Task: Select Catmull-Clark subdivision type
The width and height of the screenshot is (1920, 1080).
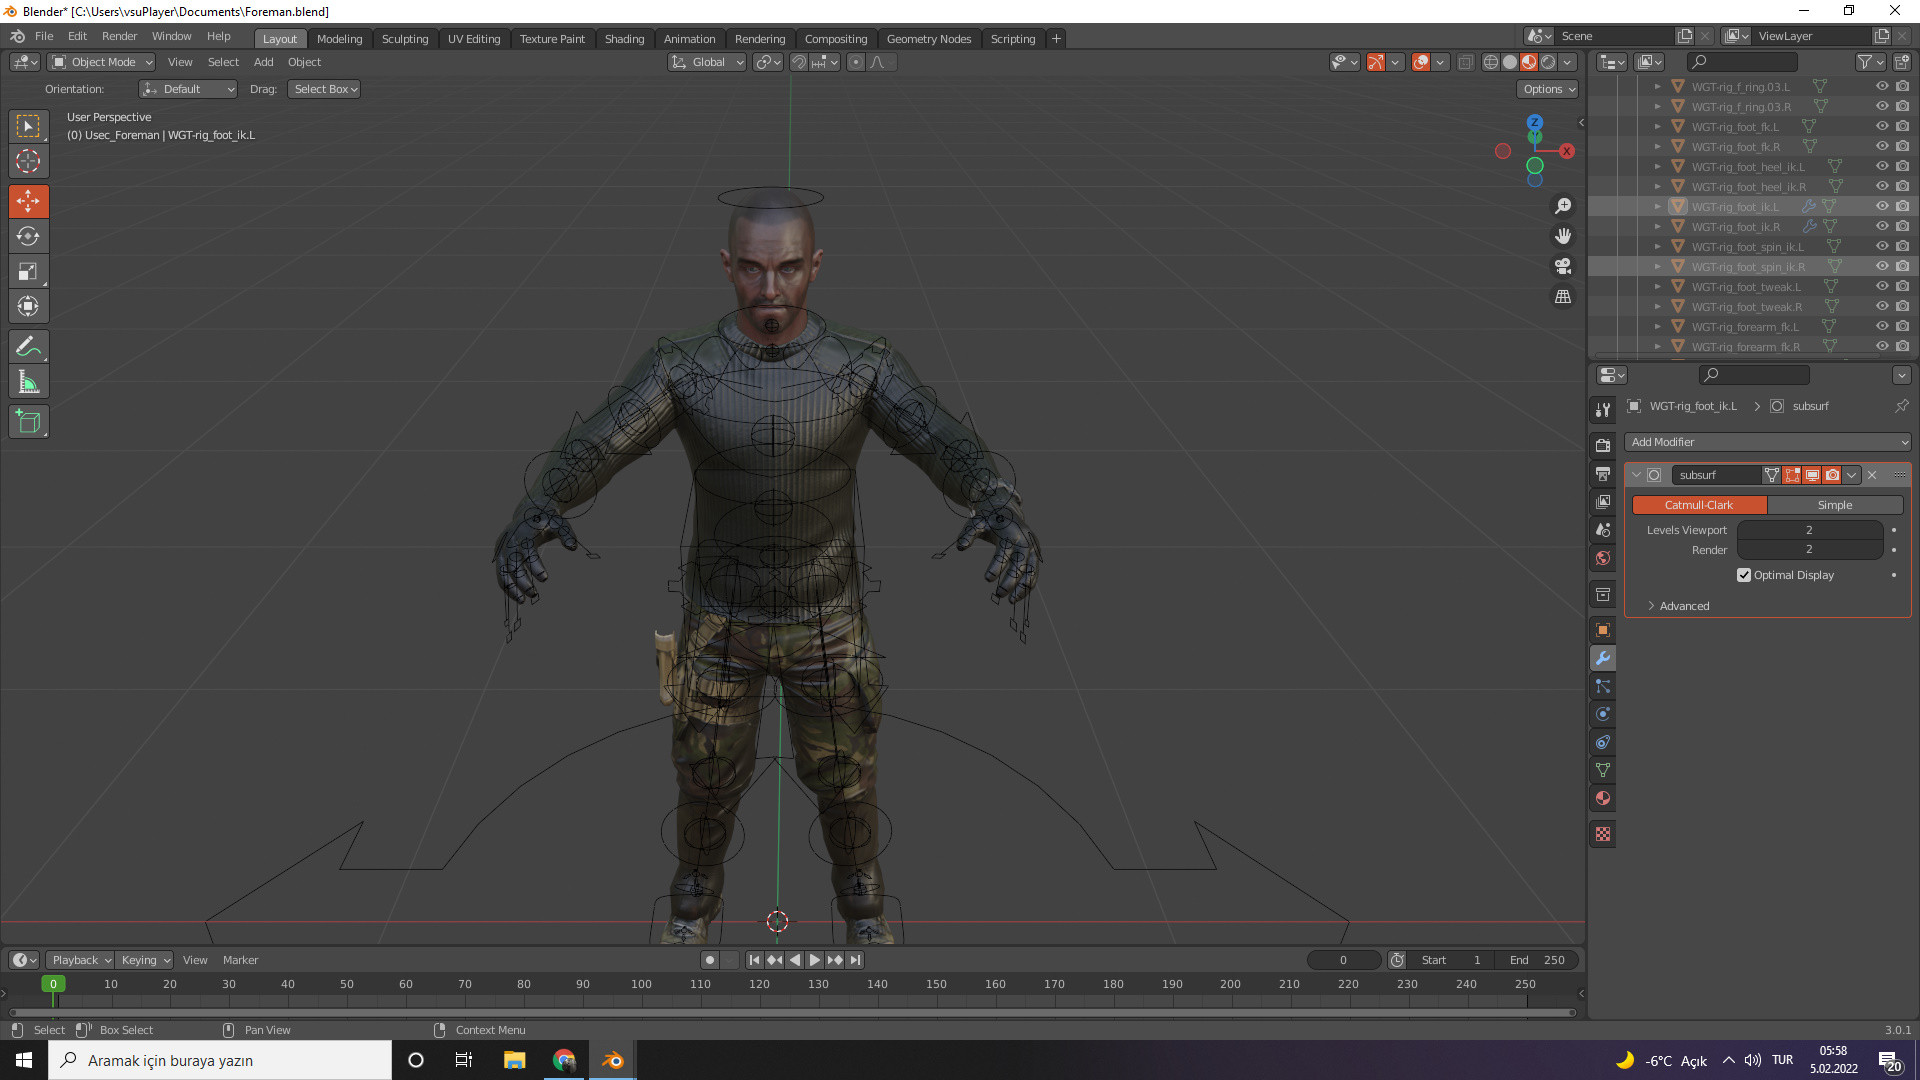Action: (x=1699, y=505)
